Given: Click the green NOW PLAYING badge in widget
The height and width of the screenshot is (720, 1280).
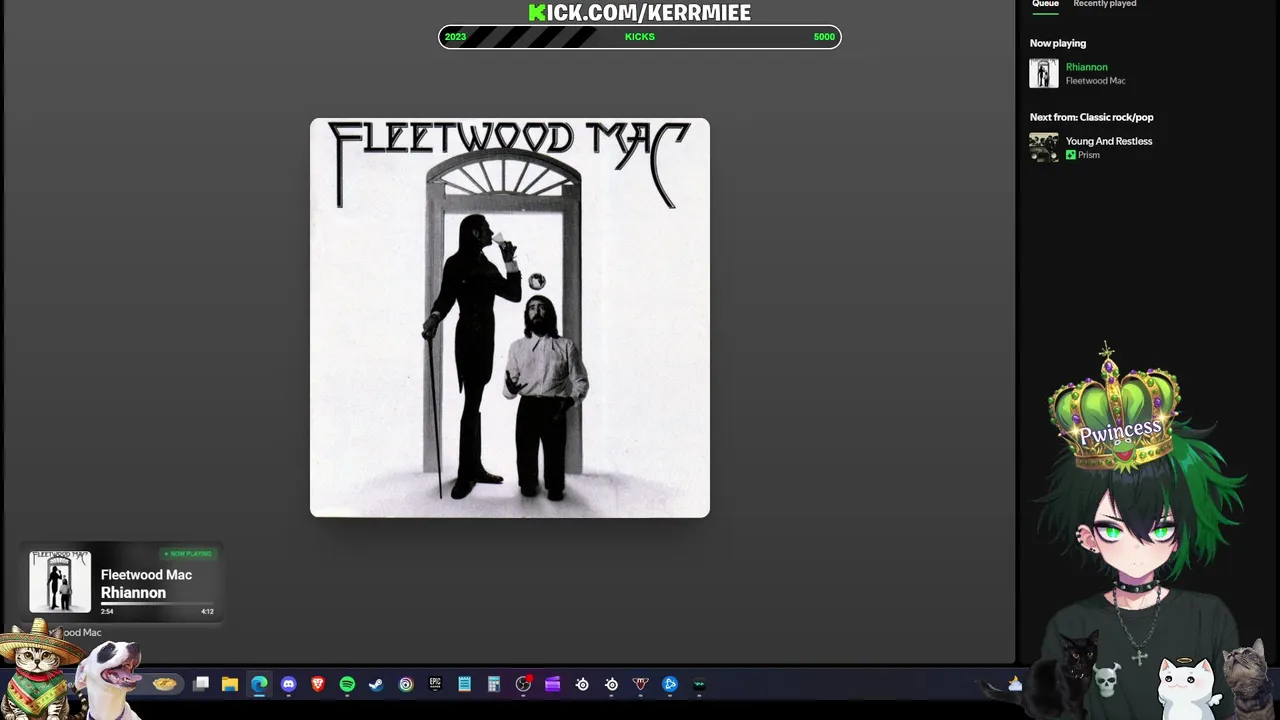Looking at the screenshot, I should coord(188,554).
